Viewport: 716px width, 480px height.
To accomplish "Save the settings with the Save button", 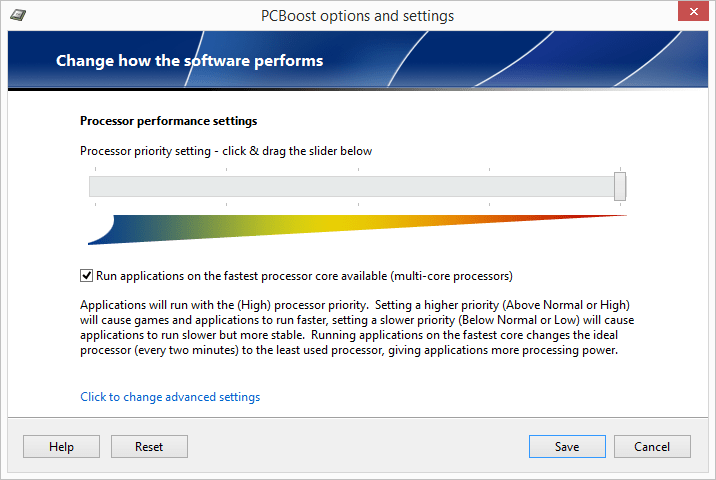I will click(568, 447).
